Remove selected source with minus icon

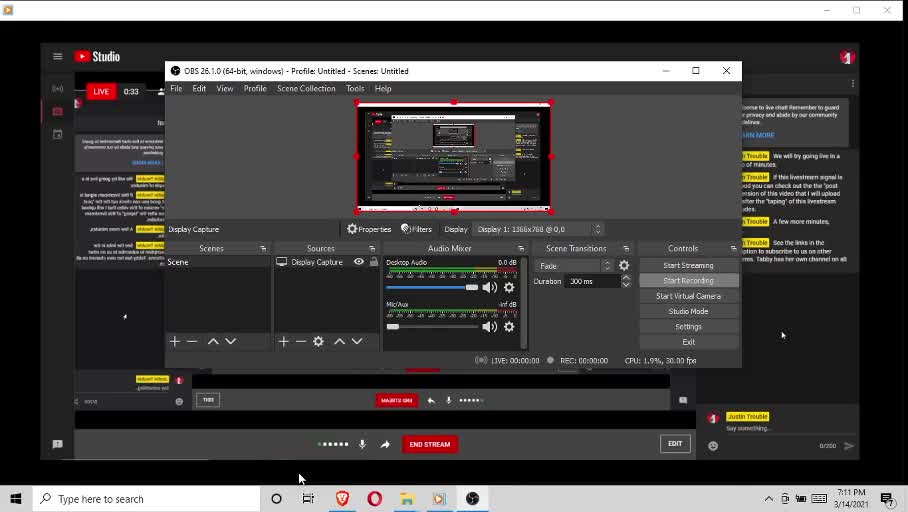[301, 341]
